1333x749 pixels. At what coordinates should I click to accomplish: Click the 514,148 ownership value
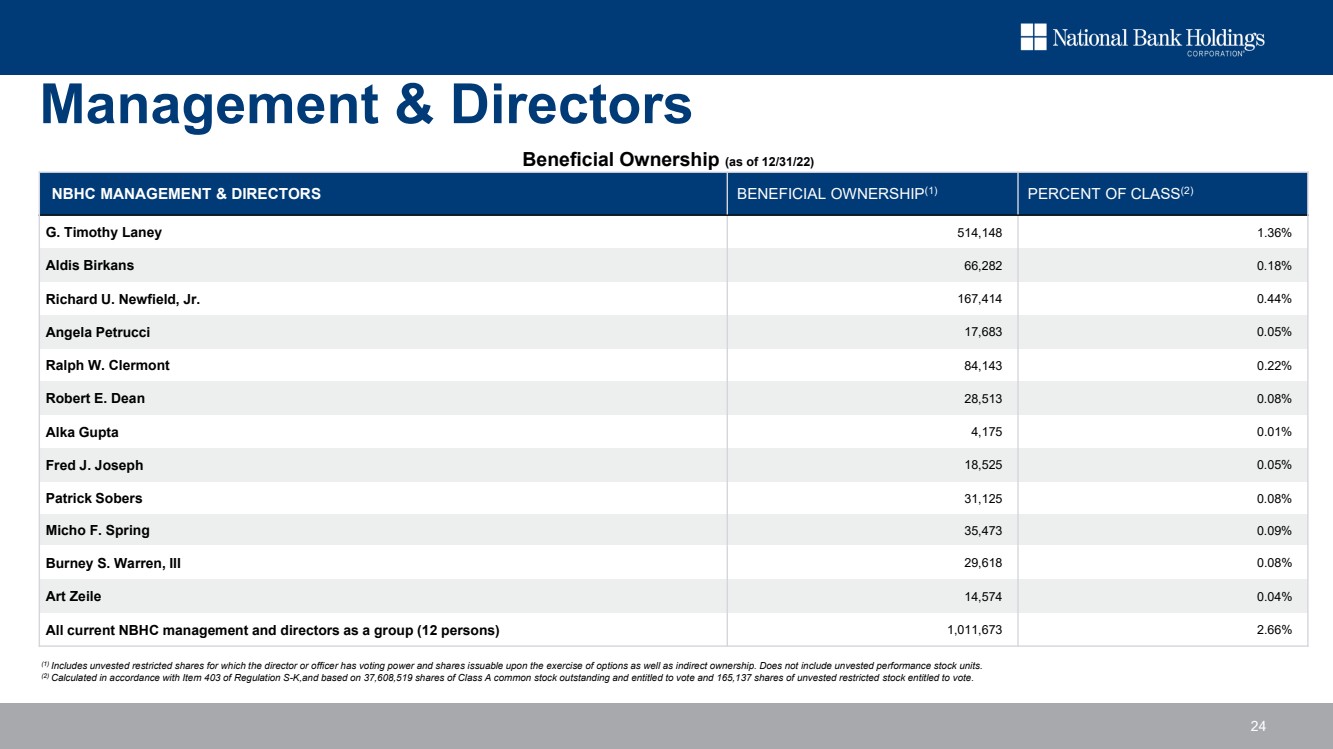coord(979,233)
